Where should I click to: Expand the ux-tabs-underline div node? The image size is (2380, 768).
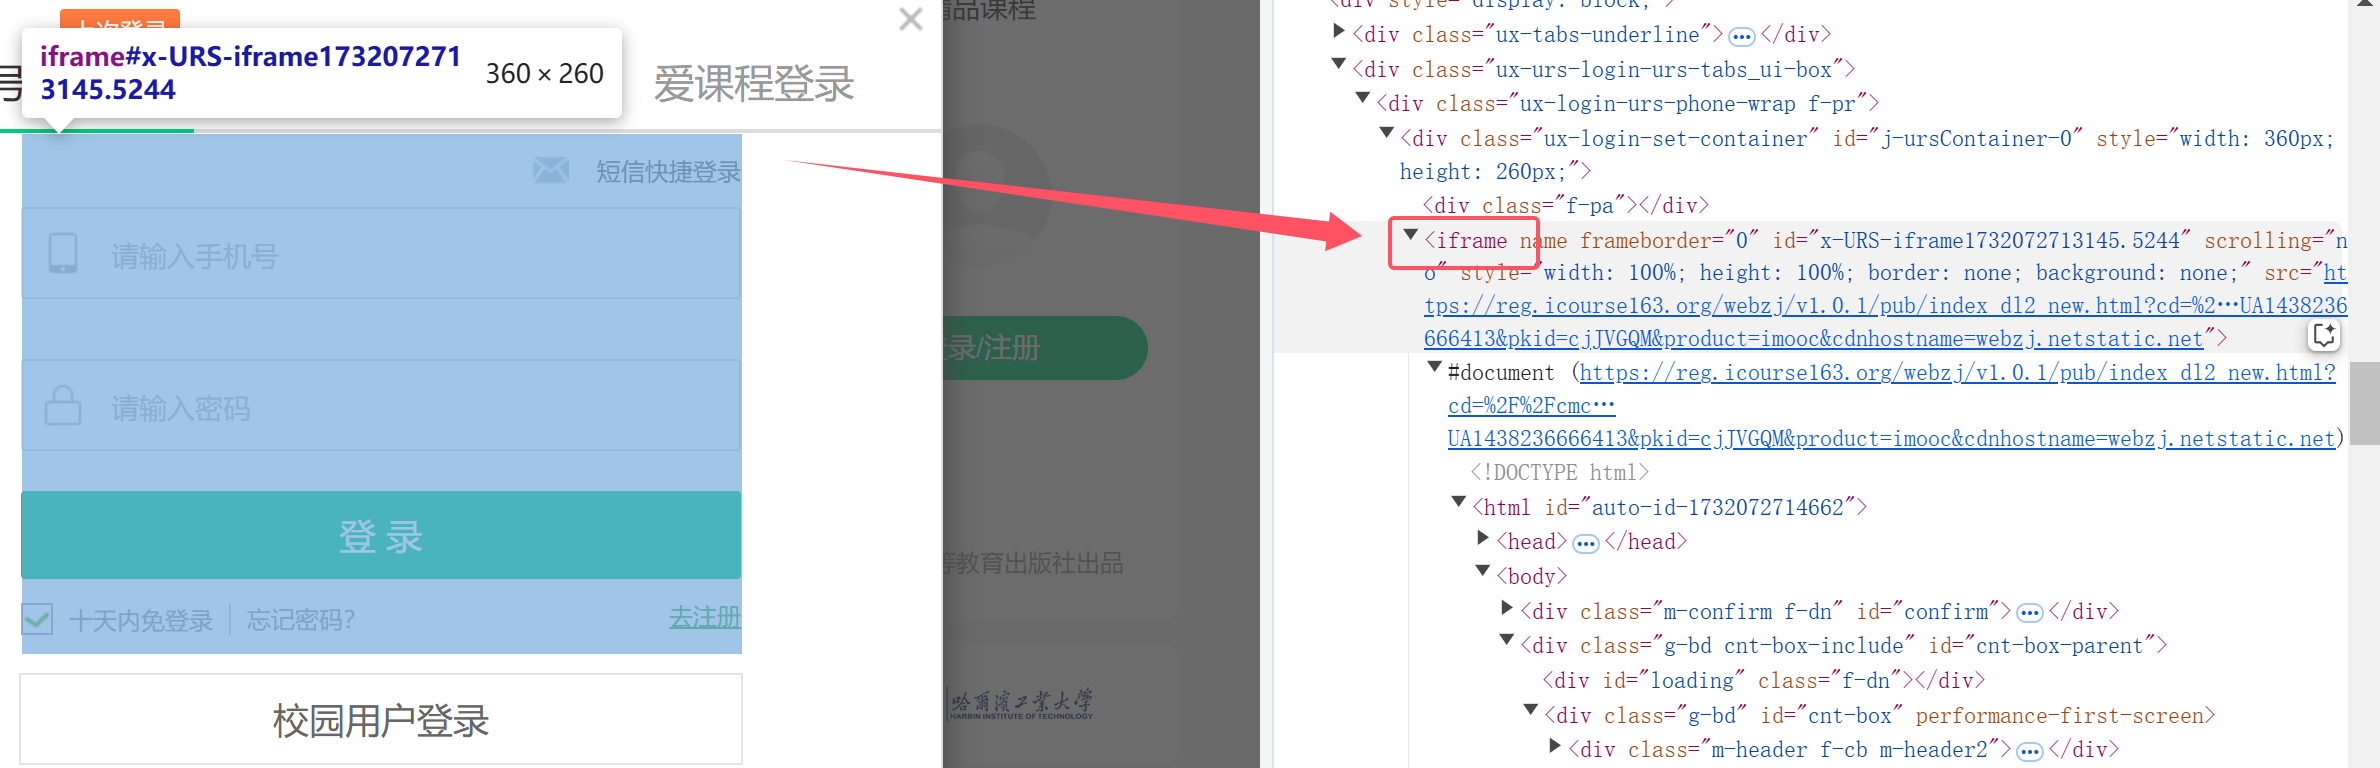pyautogui.click(x=1339, y=31)
